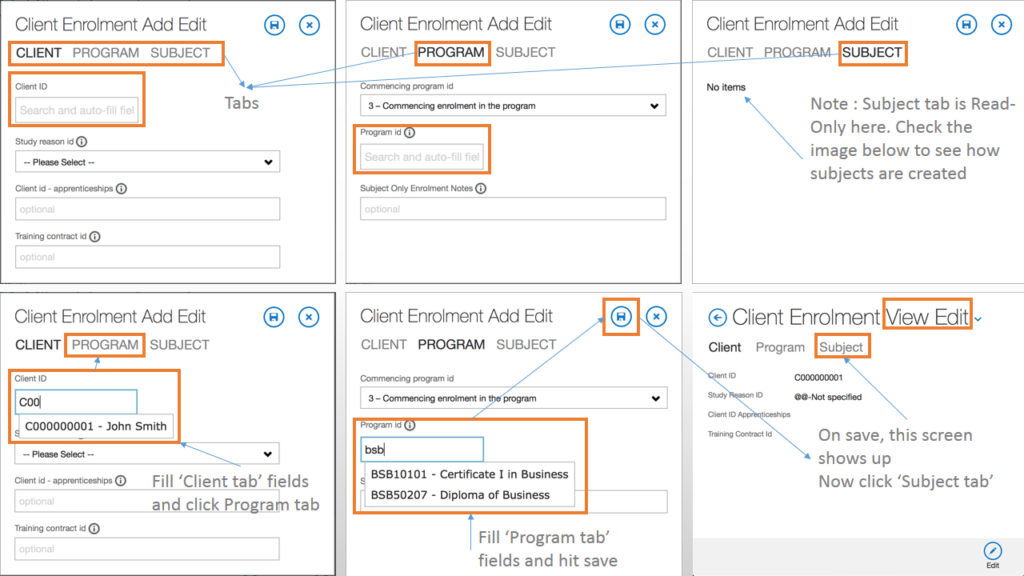Switch to Subject tab in View Edit screen
Viewport: 1024px width, 576px height.
click(840, 347)
